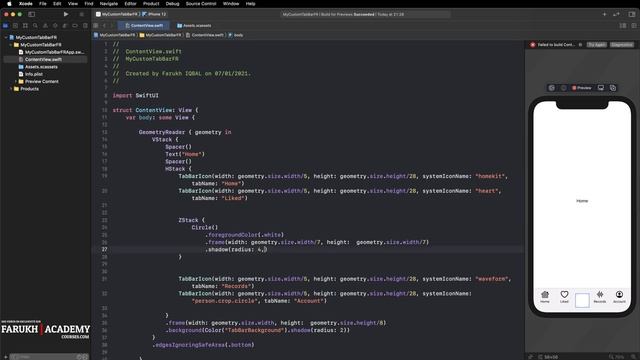Screen dimensions: 640x360
Task: Go back in editor history
Action: point(104,25)
